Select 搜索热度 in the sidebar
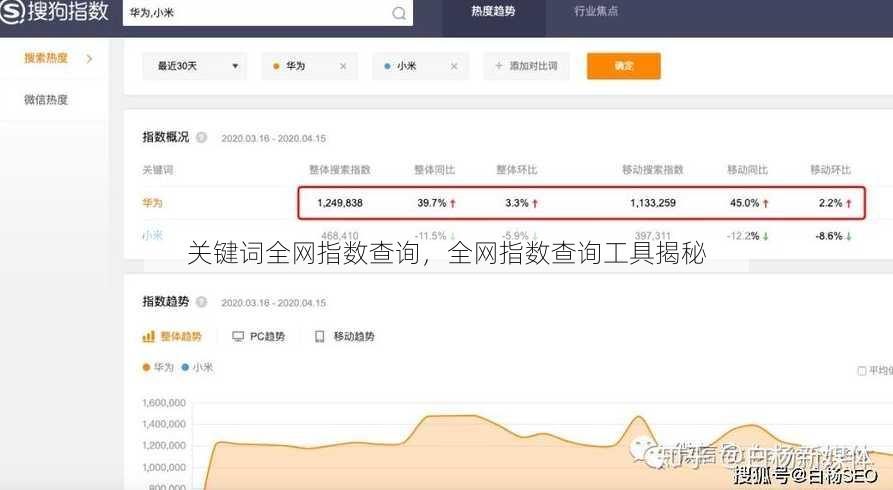Screen dimensions: 893x490 click(46, 58)
